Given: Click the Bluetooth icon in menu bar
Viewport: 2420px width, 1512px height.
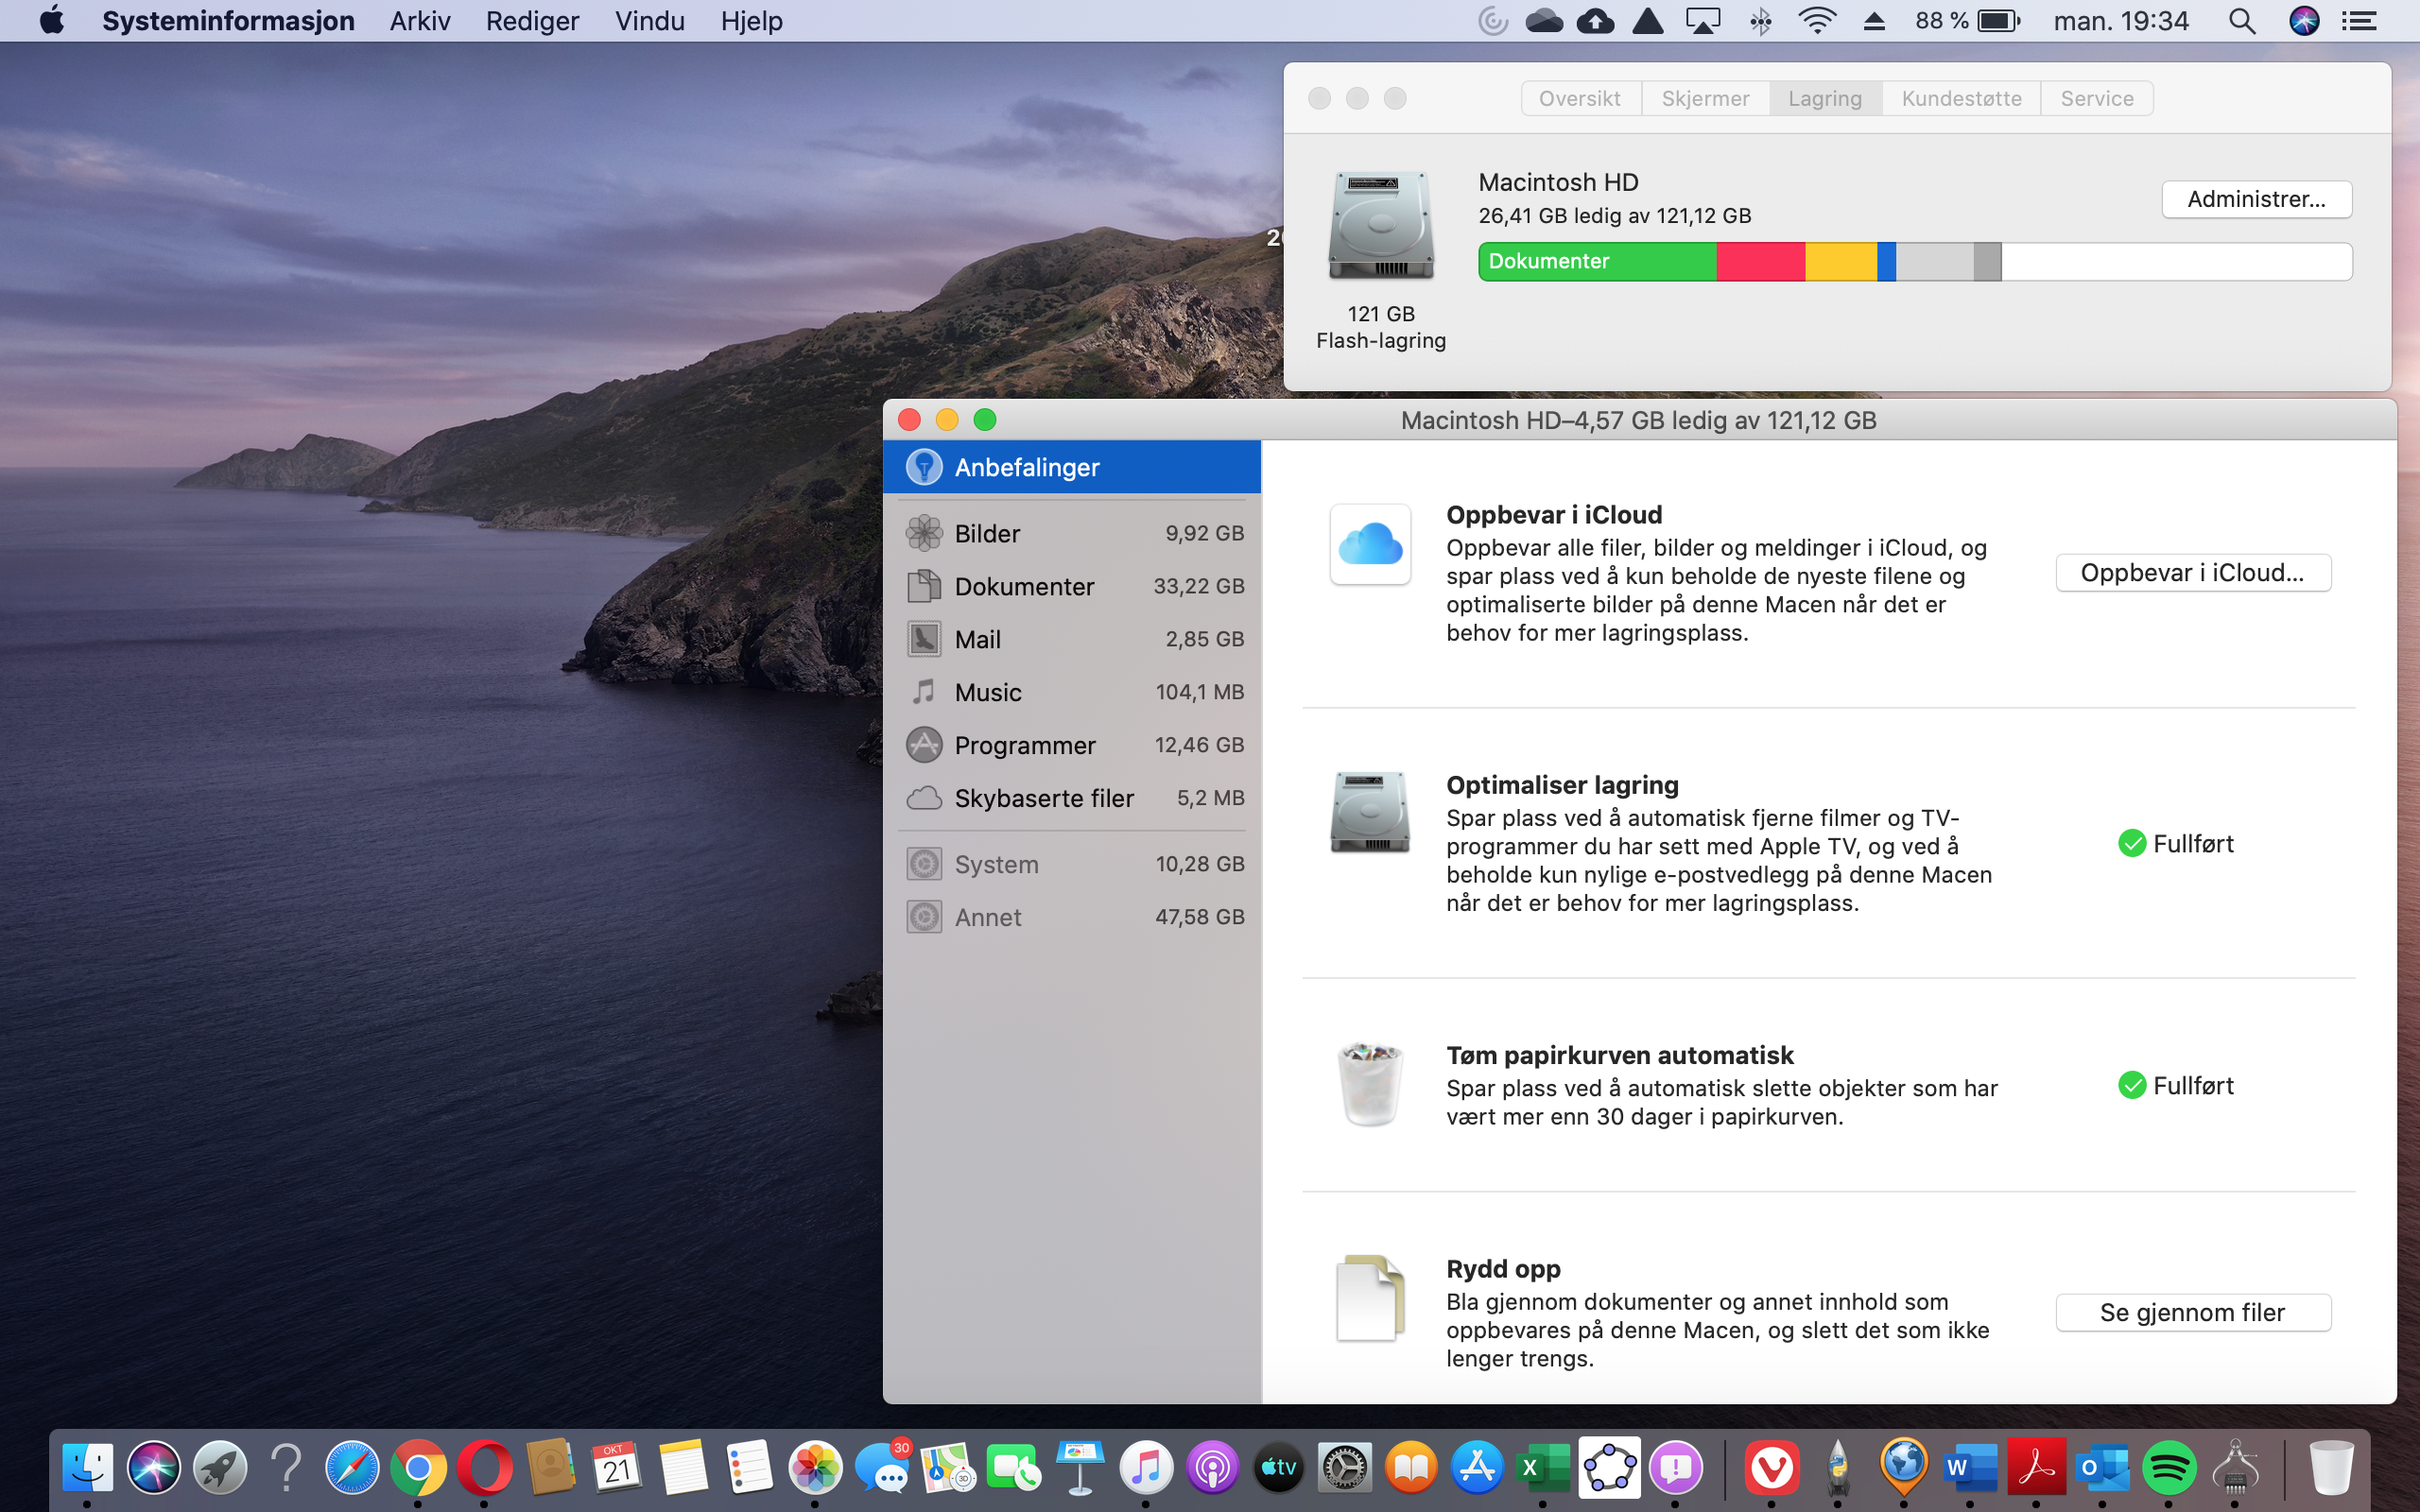Looking at the screenshot, I should click(x=1761, y=21).
